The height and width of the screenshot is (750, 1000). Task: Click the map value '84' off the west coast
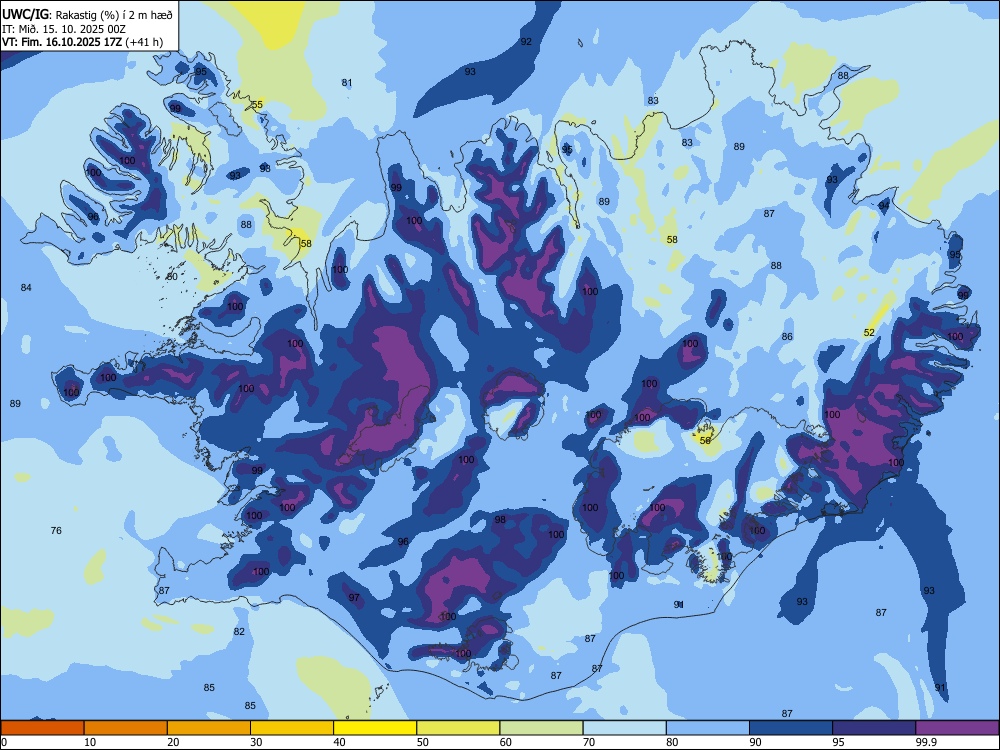coord(26,288)
